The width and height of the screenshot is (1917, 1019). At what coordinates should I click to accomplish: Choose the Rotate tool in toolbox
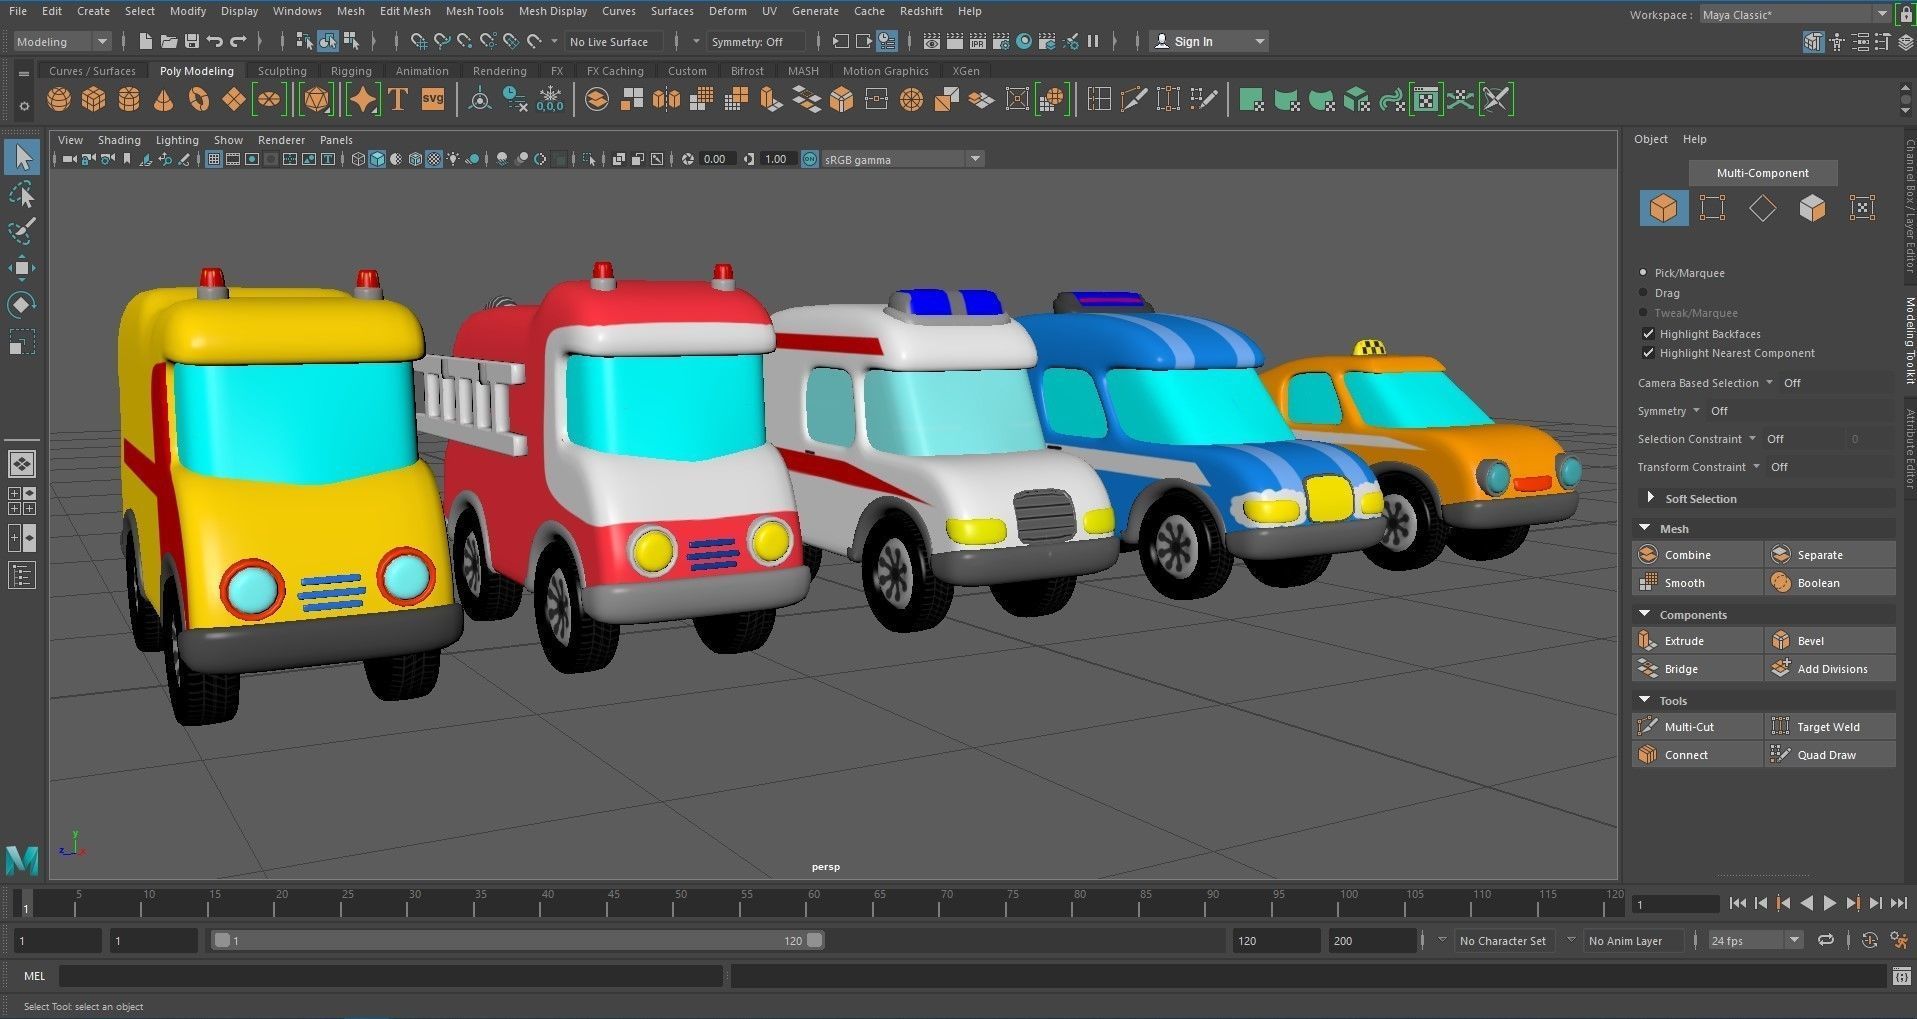click(x=22, y=304)
